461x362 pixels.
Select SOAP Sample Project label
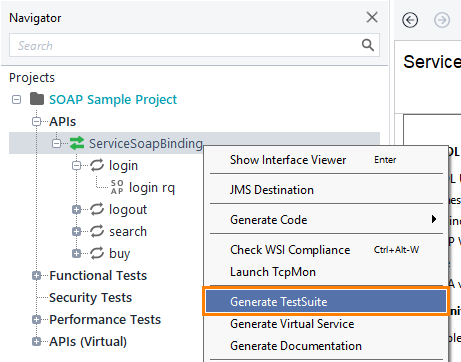click(x=113, y=100)
